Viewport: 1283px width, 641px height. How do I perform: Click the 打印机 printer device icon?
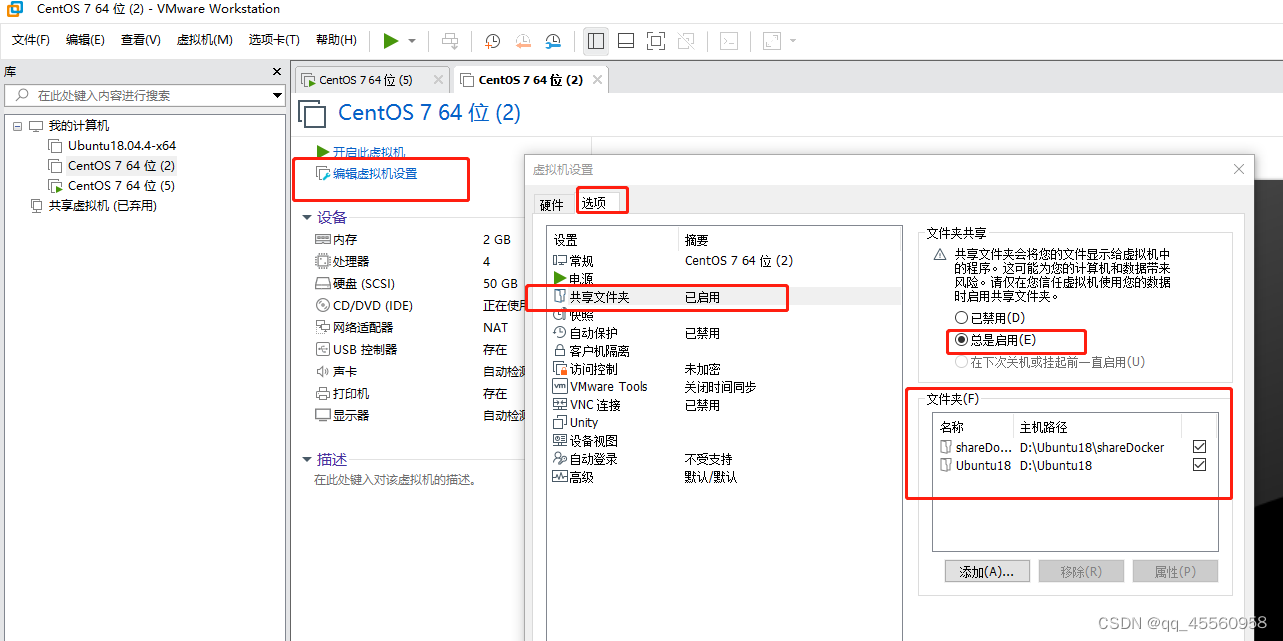pyautogui.click(x=323, y=393)
